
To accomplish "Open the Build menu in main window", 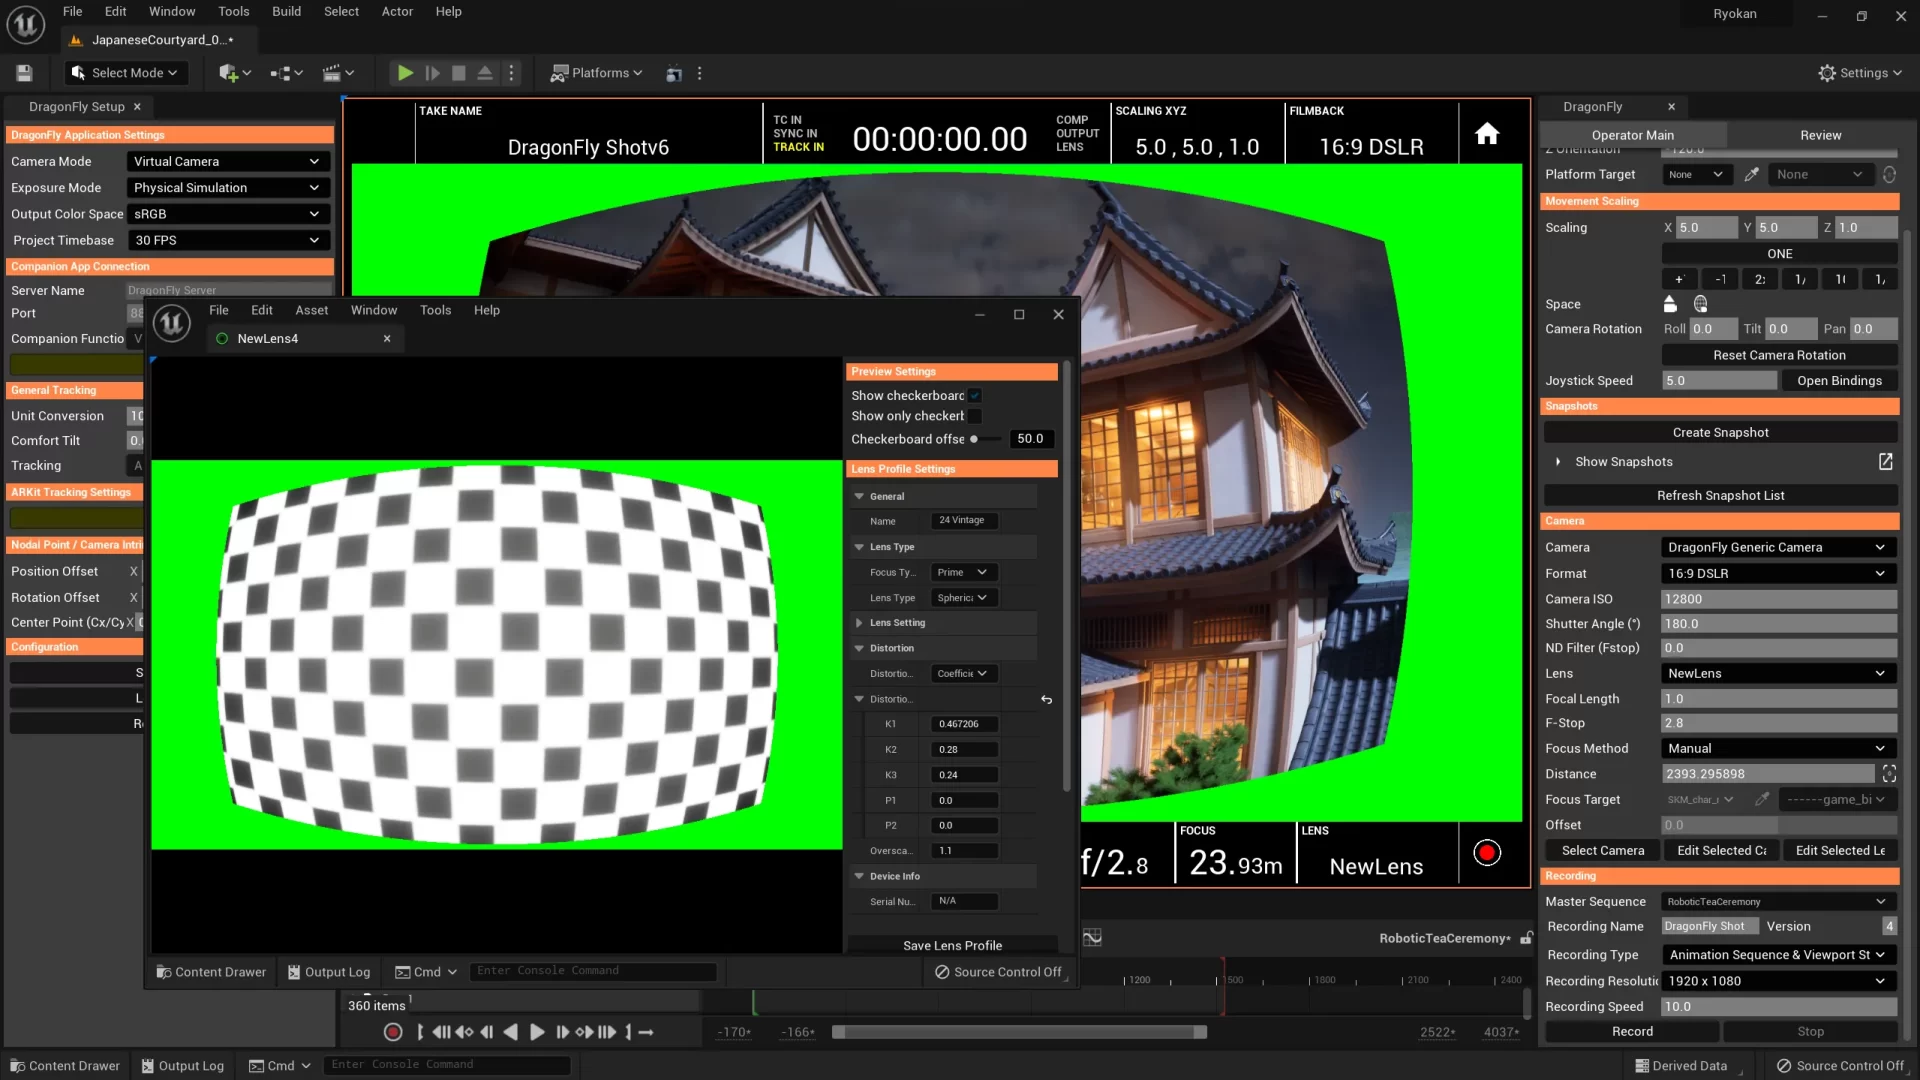I will (286, 11).
